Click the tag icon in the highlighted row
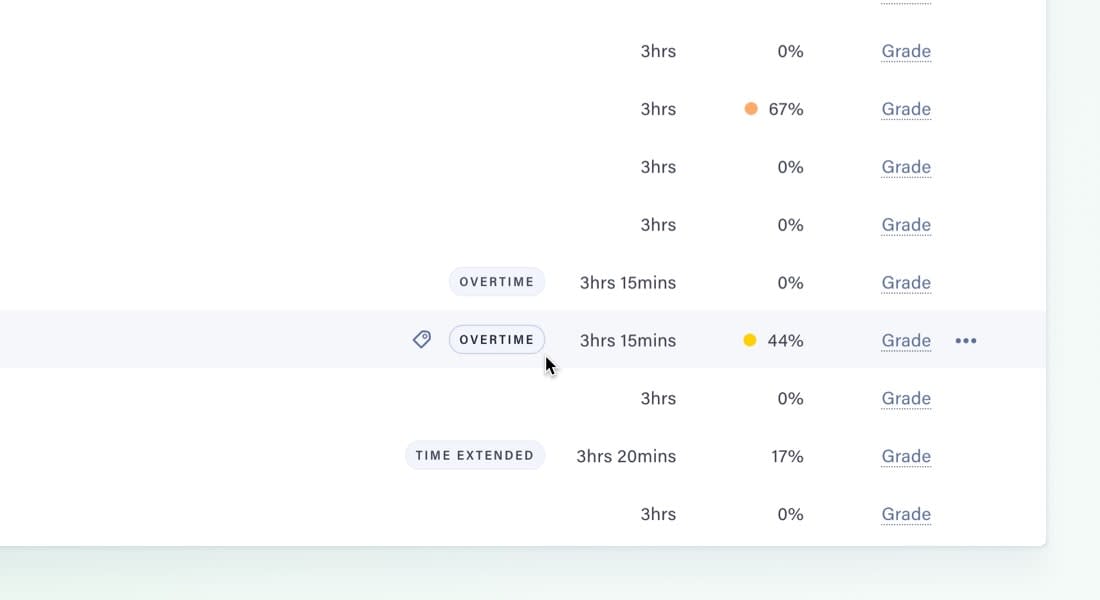 coord(422,340)
